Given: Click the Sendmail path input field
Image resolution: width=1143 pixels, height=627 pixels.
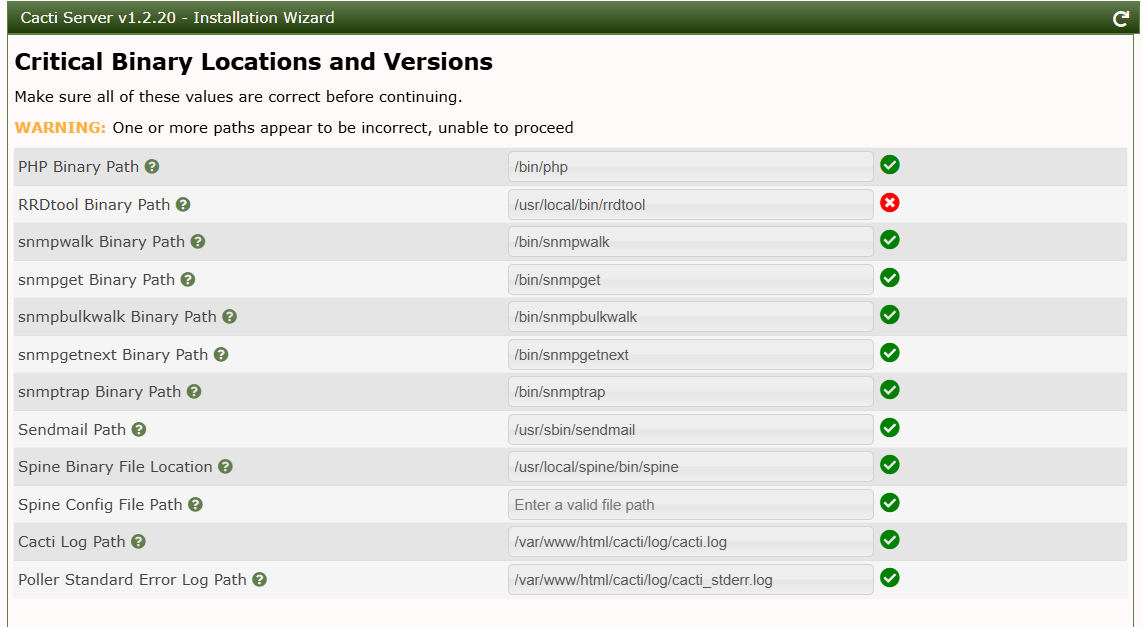Looking at the screenshot, I should (690, 430).
